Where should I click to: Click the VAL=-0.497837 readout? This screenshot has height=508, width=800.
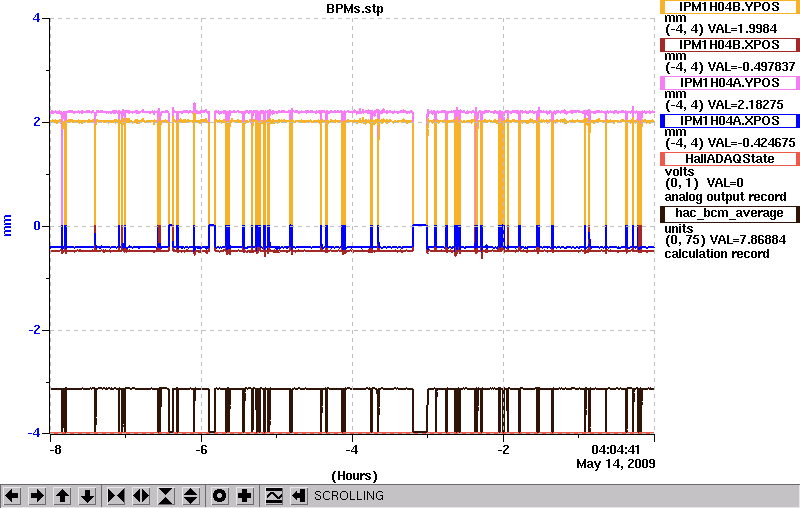[754, 66]
